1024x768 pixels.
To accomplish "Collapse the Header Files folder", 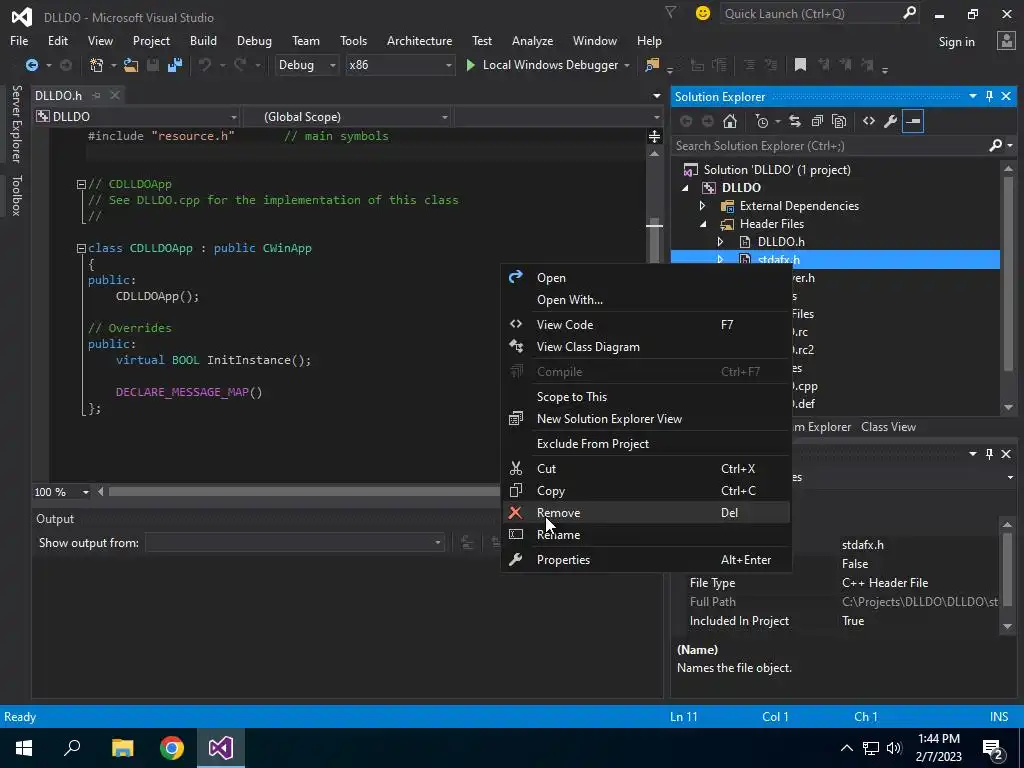I will pyautogui.click(x=703, y=224).
